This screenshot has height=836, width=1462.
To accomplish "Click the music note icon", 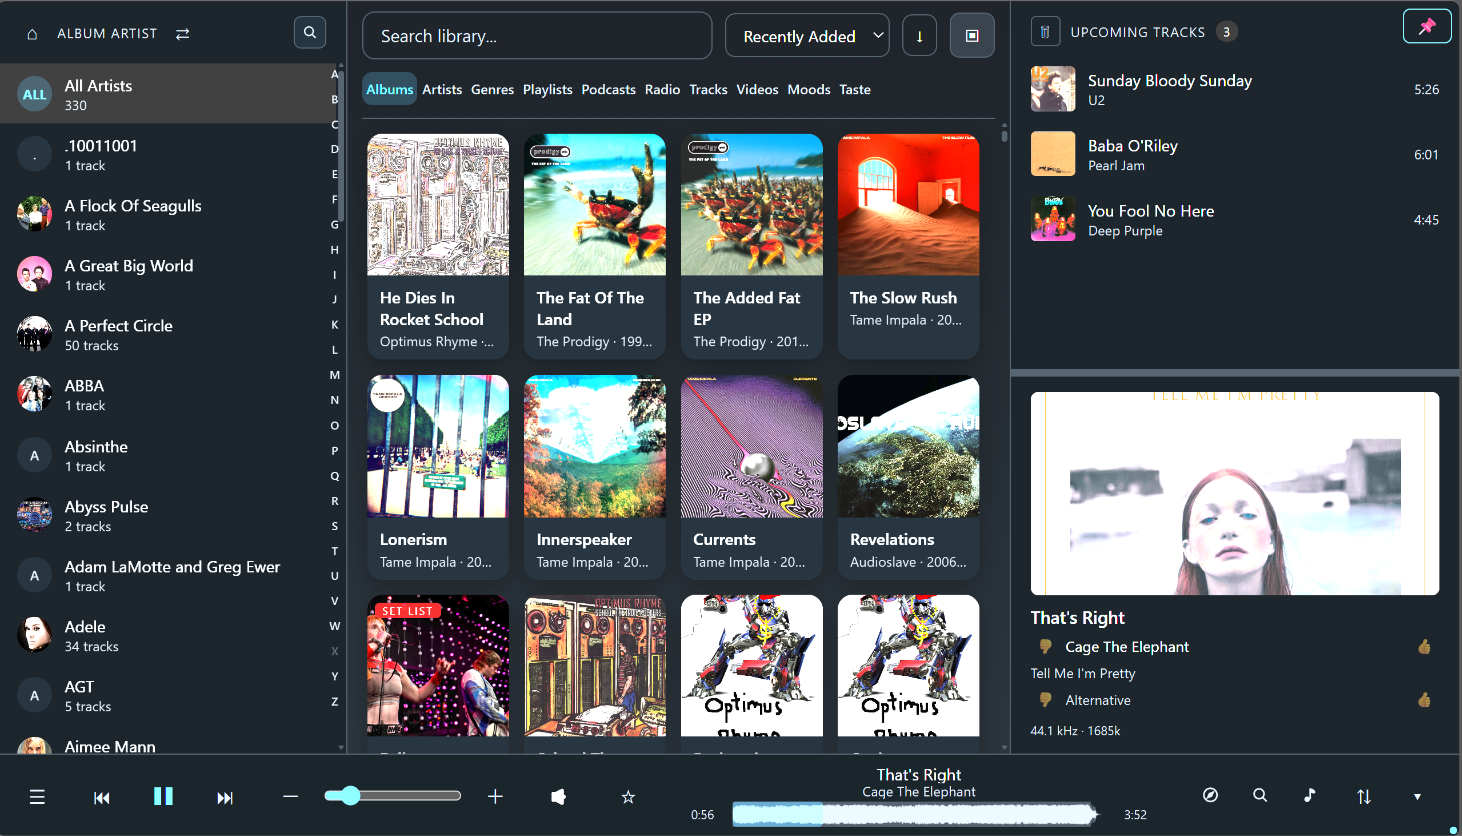I will coord(1310,795).
